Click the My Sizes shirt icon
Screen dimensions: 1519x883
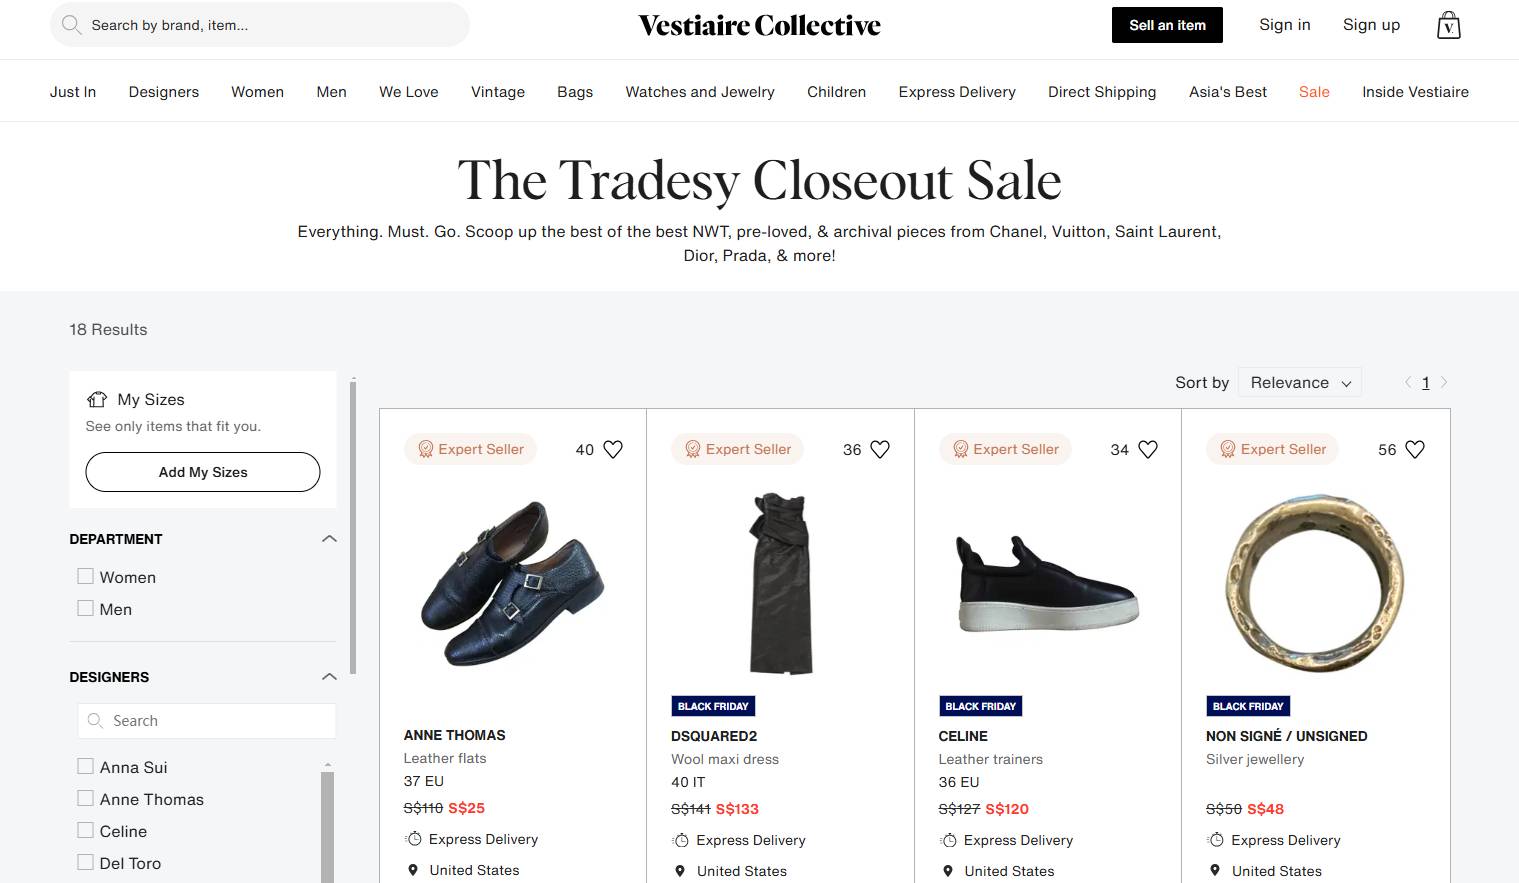97,399
